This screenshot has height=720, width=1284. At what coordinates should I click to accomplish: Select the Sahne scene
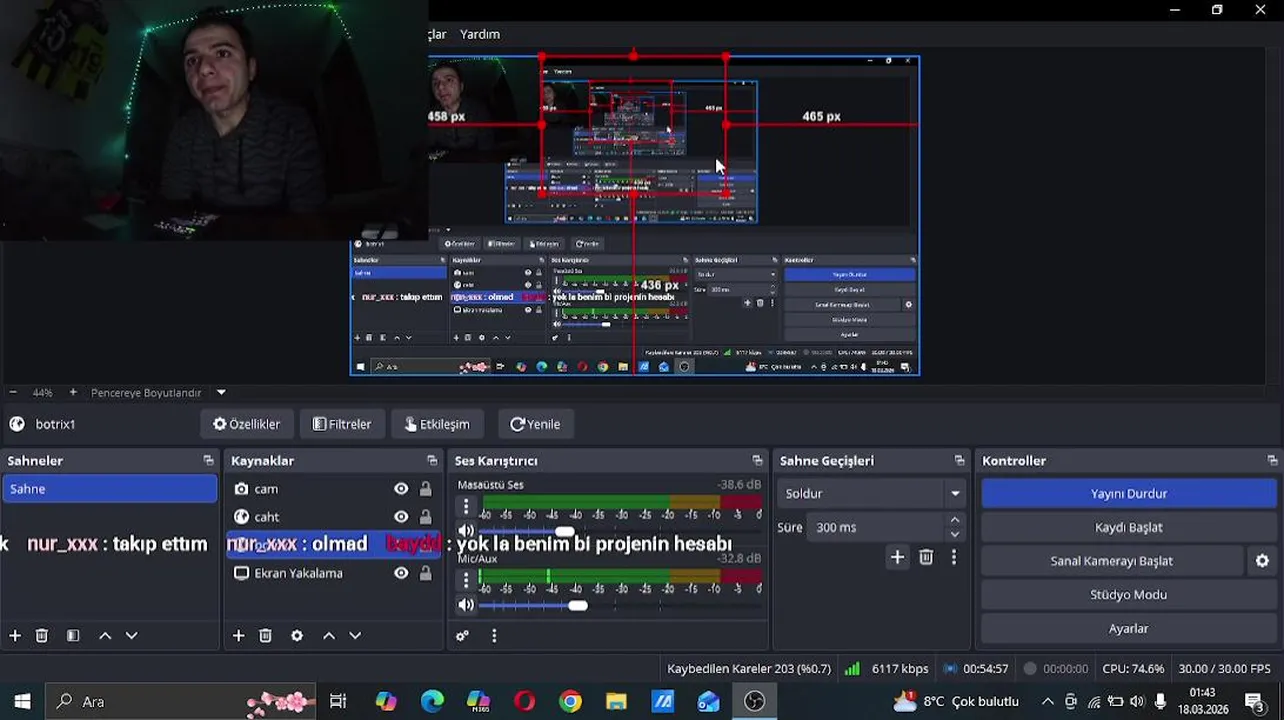click(x=109, y=489)
